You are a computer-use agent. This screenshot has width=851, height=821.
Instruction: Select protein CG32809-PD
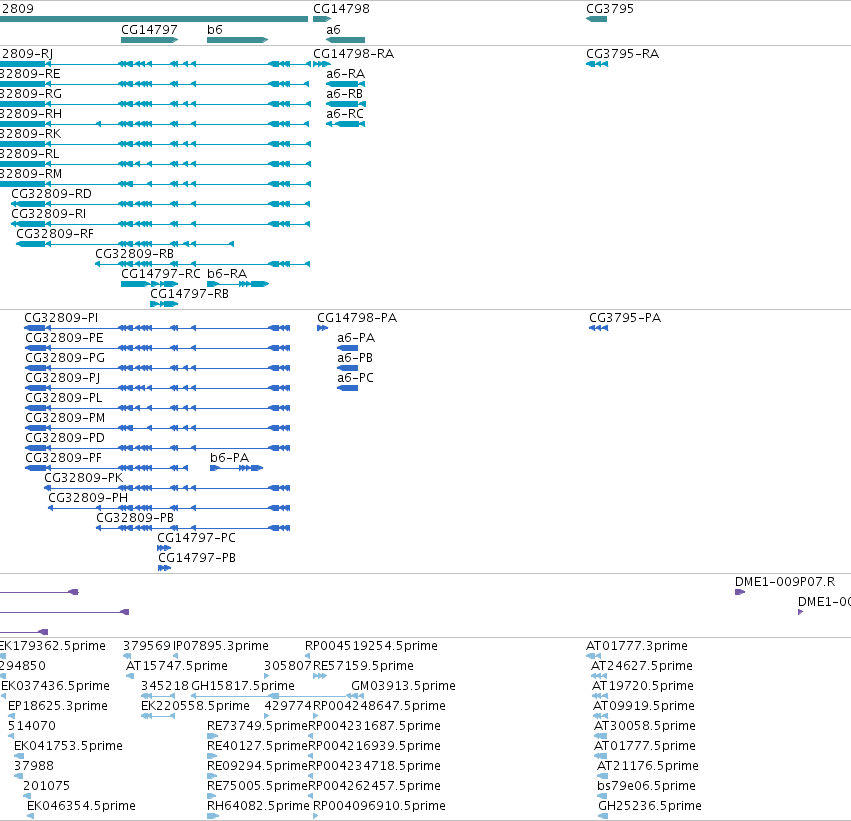click(157, 448)
